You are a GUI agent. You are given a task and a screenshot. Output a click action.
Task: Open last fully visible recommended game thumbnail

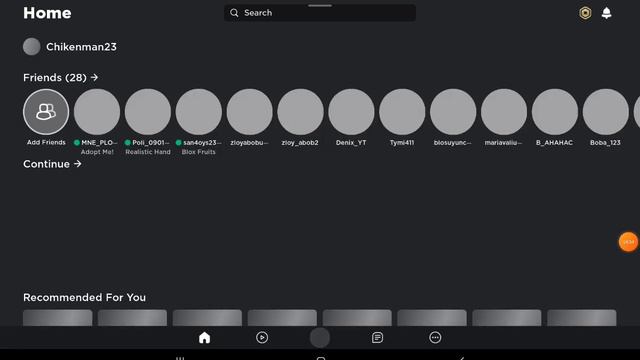tap(582, 318)
